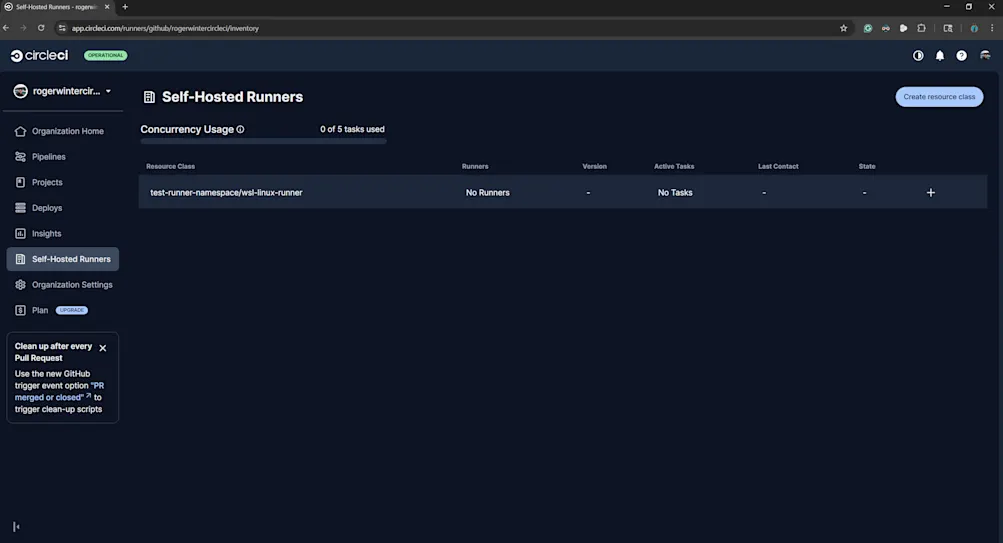1003x543 pixels.
Task: Collapse the sidebar
Action: click(16, 526)
